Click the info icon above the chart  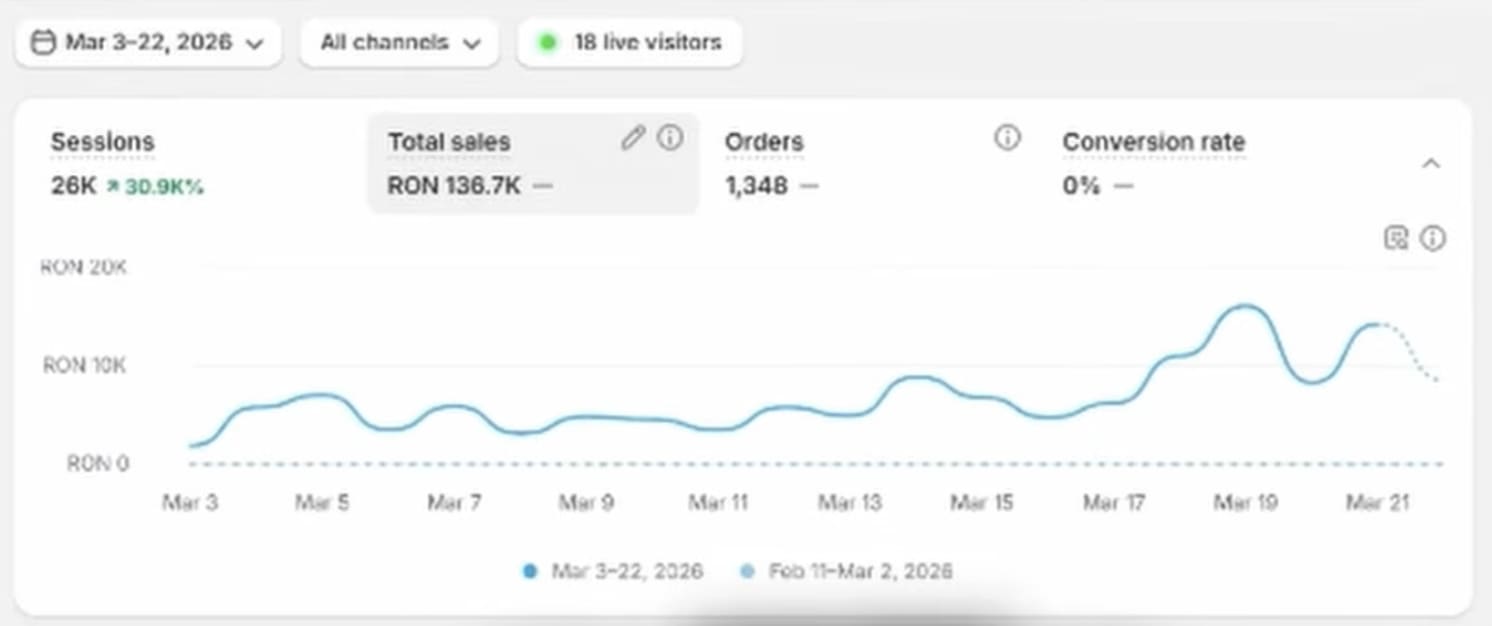click(1433, 238)
